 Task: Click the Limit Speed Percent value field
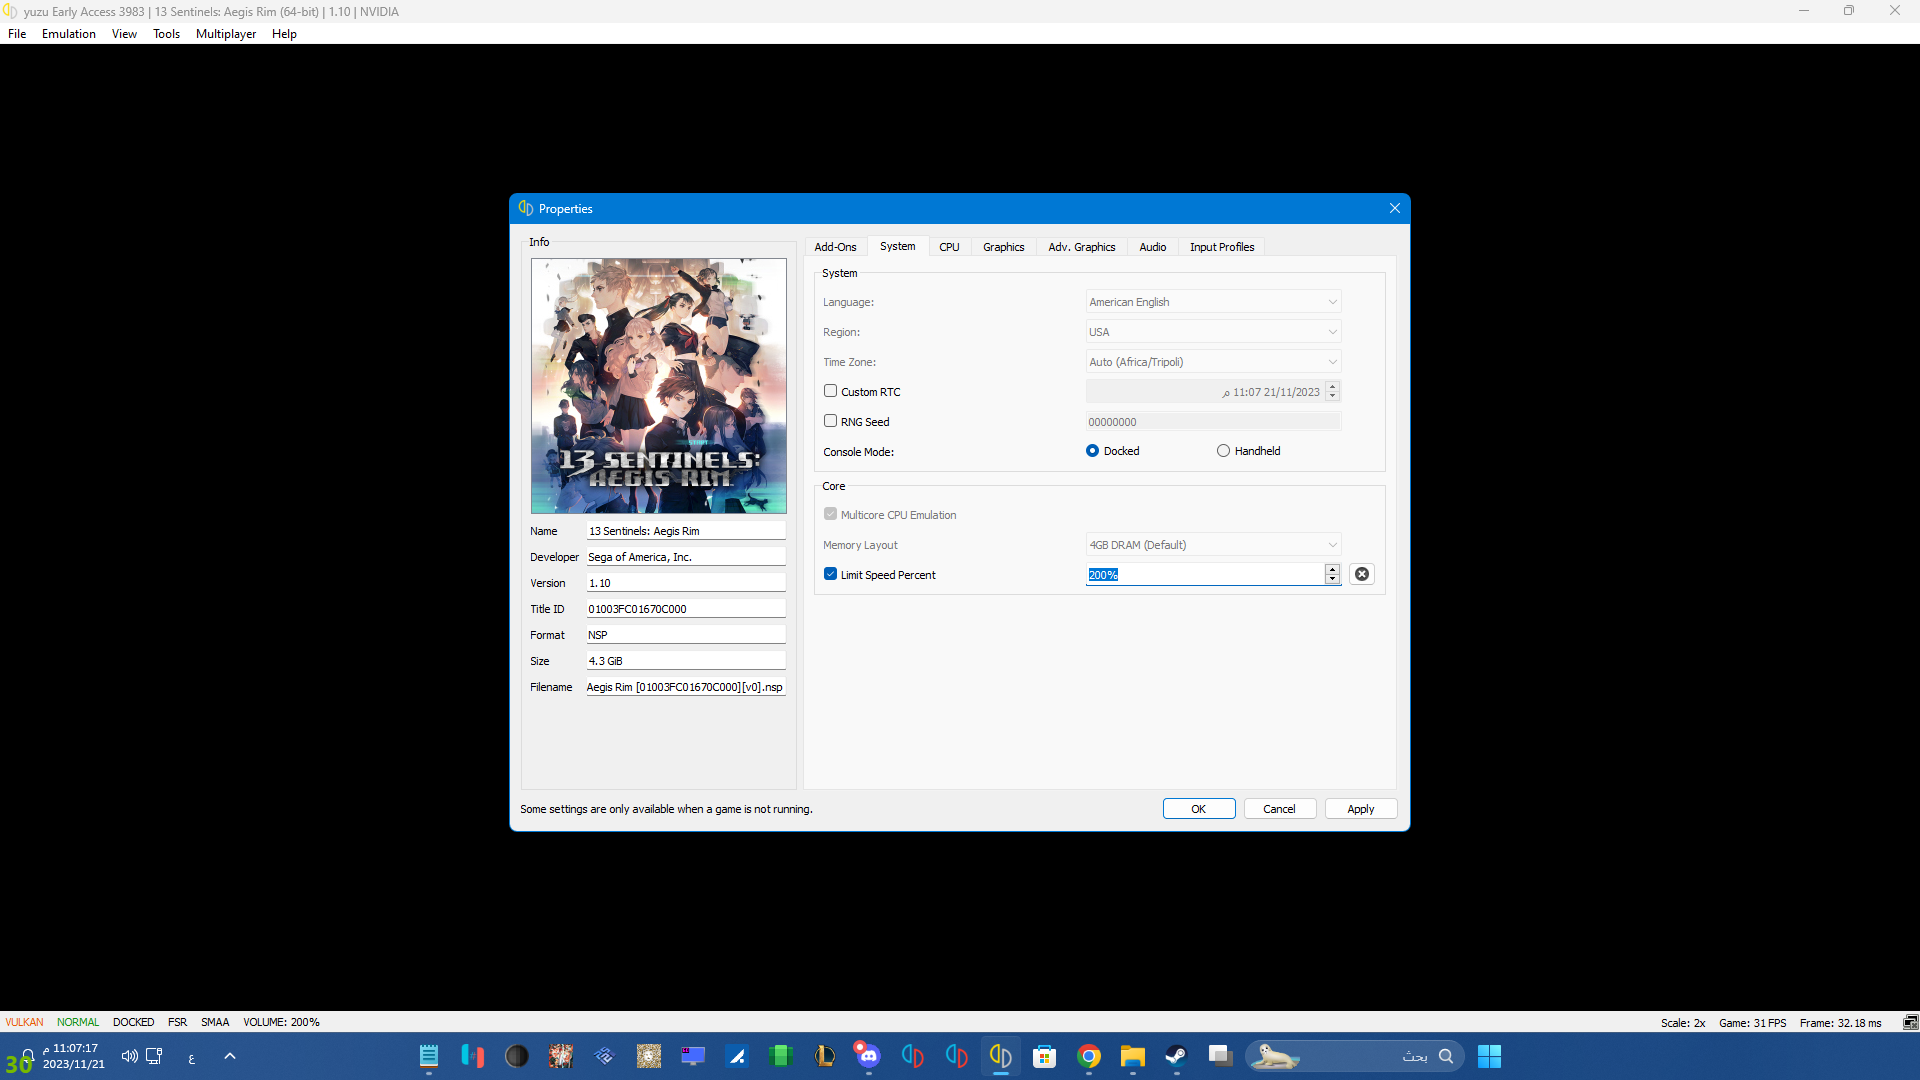coord(1205,574)
